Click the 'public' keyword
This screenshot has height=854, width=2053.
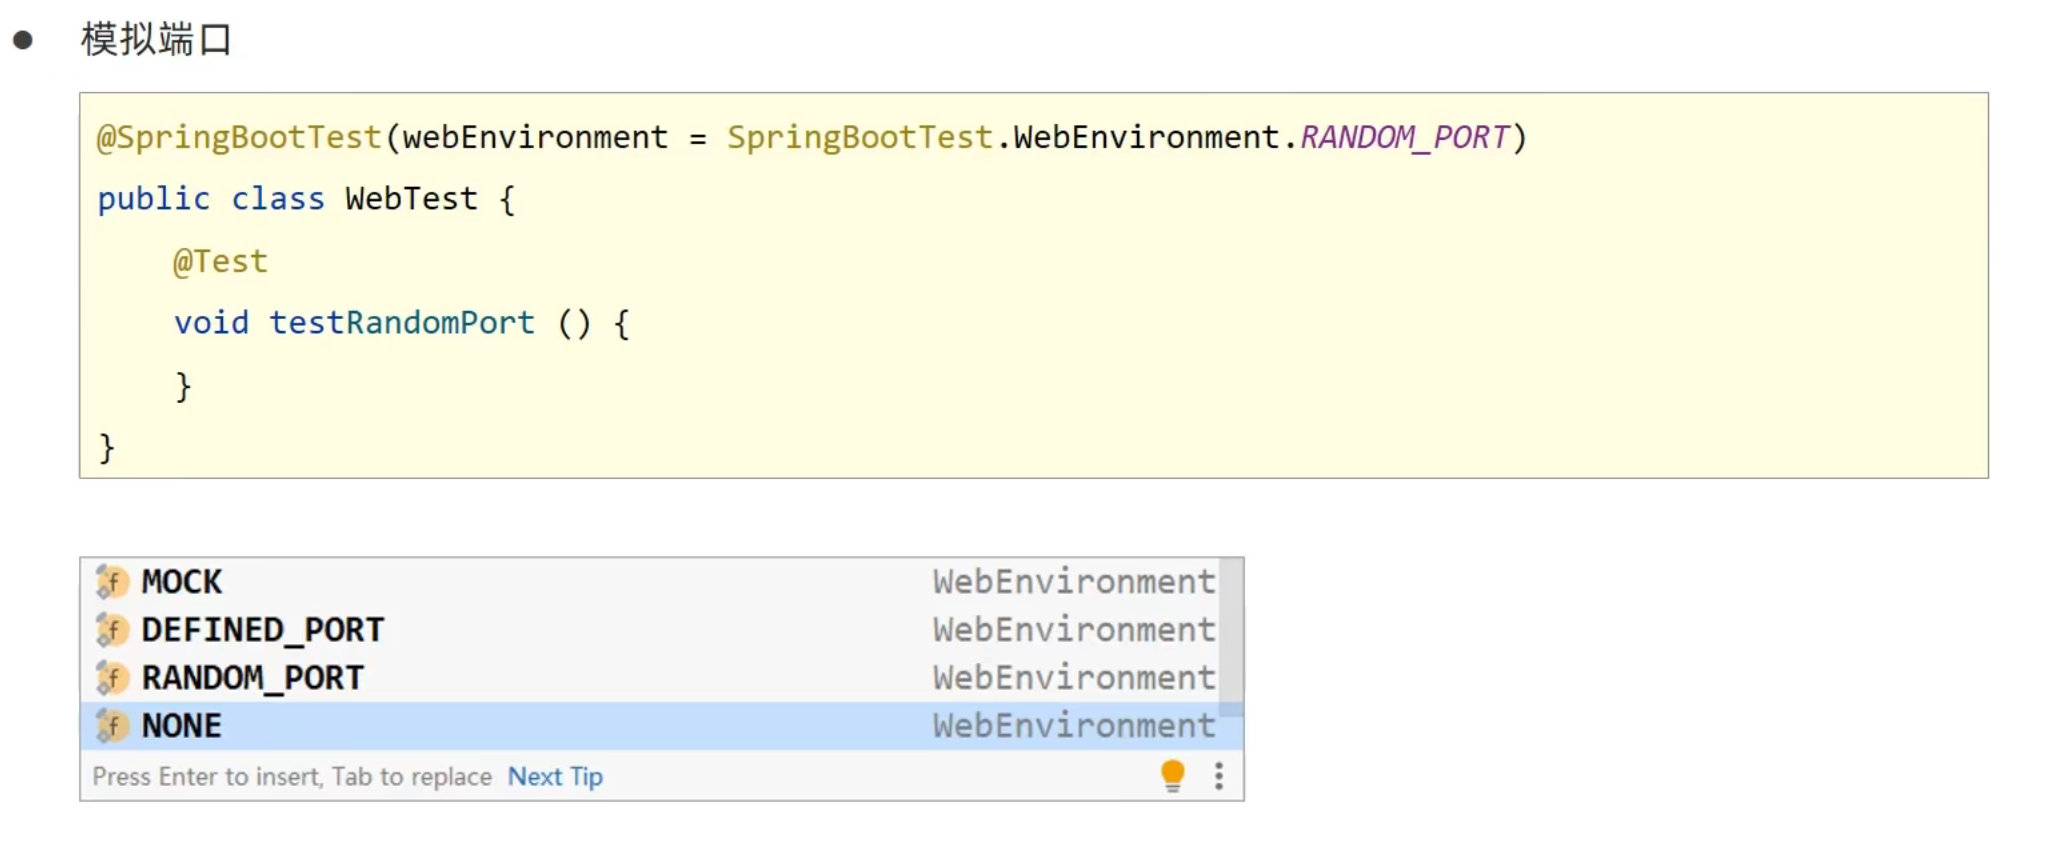[154, 200]
